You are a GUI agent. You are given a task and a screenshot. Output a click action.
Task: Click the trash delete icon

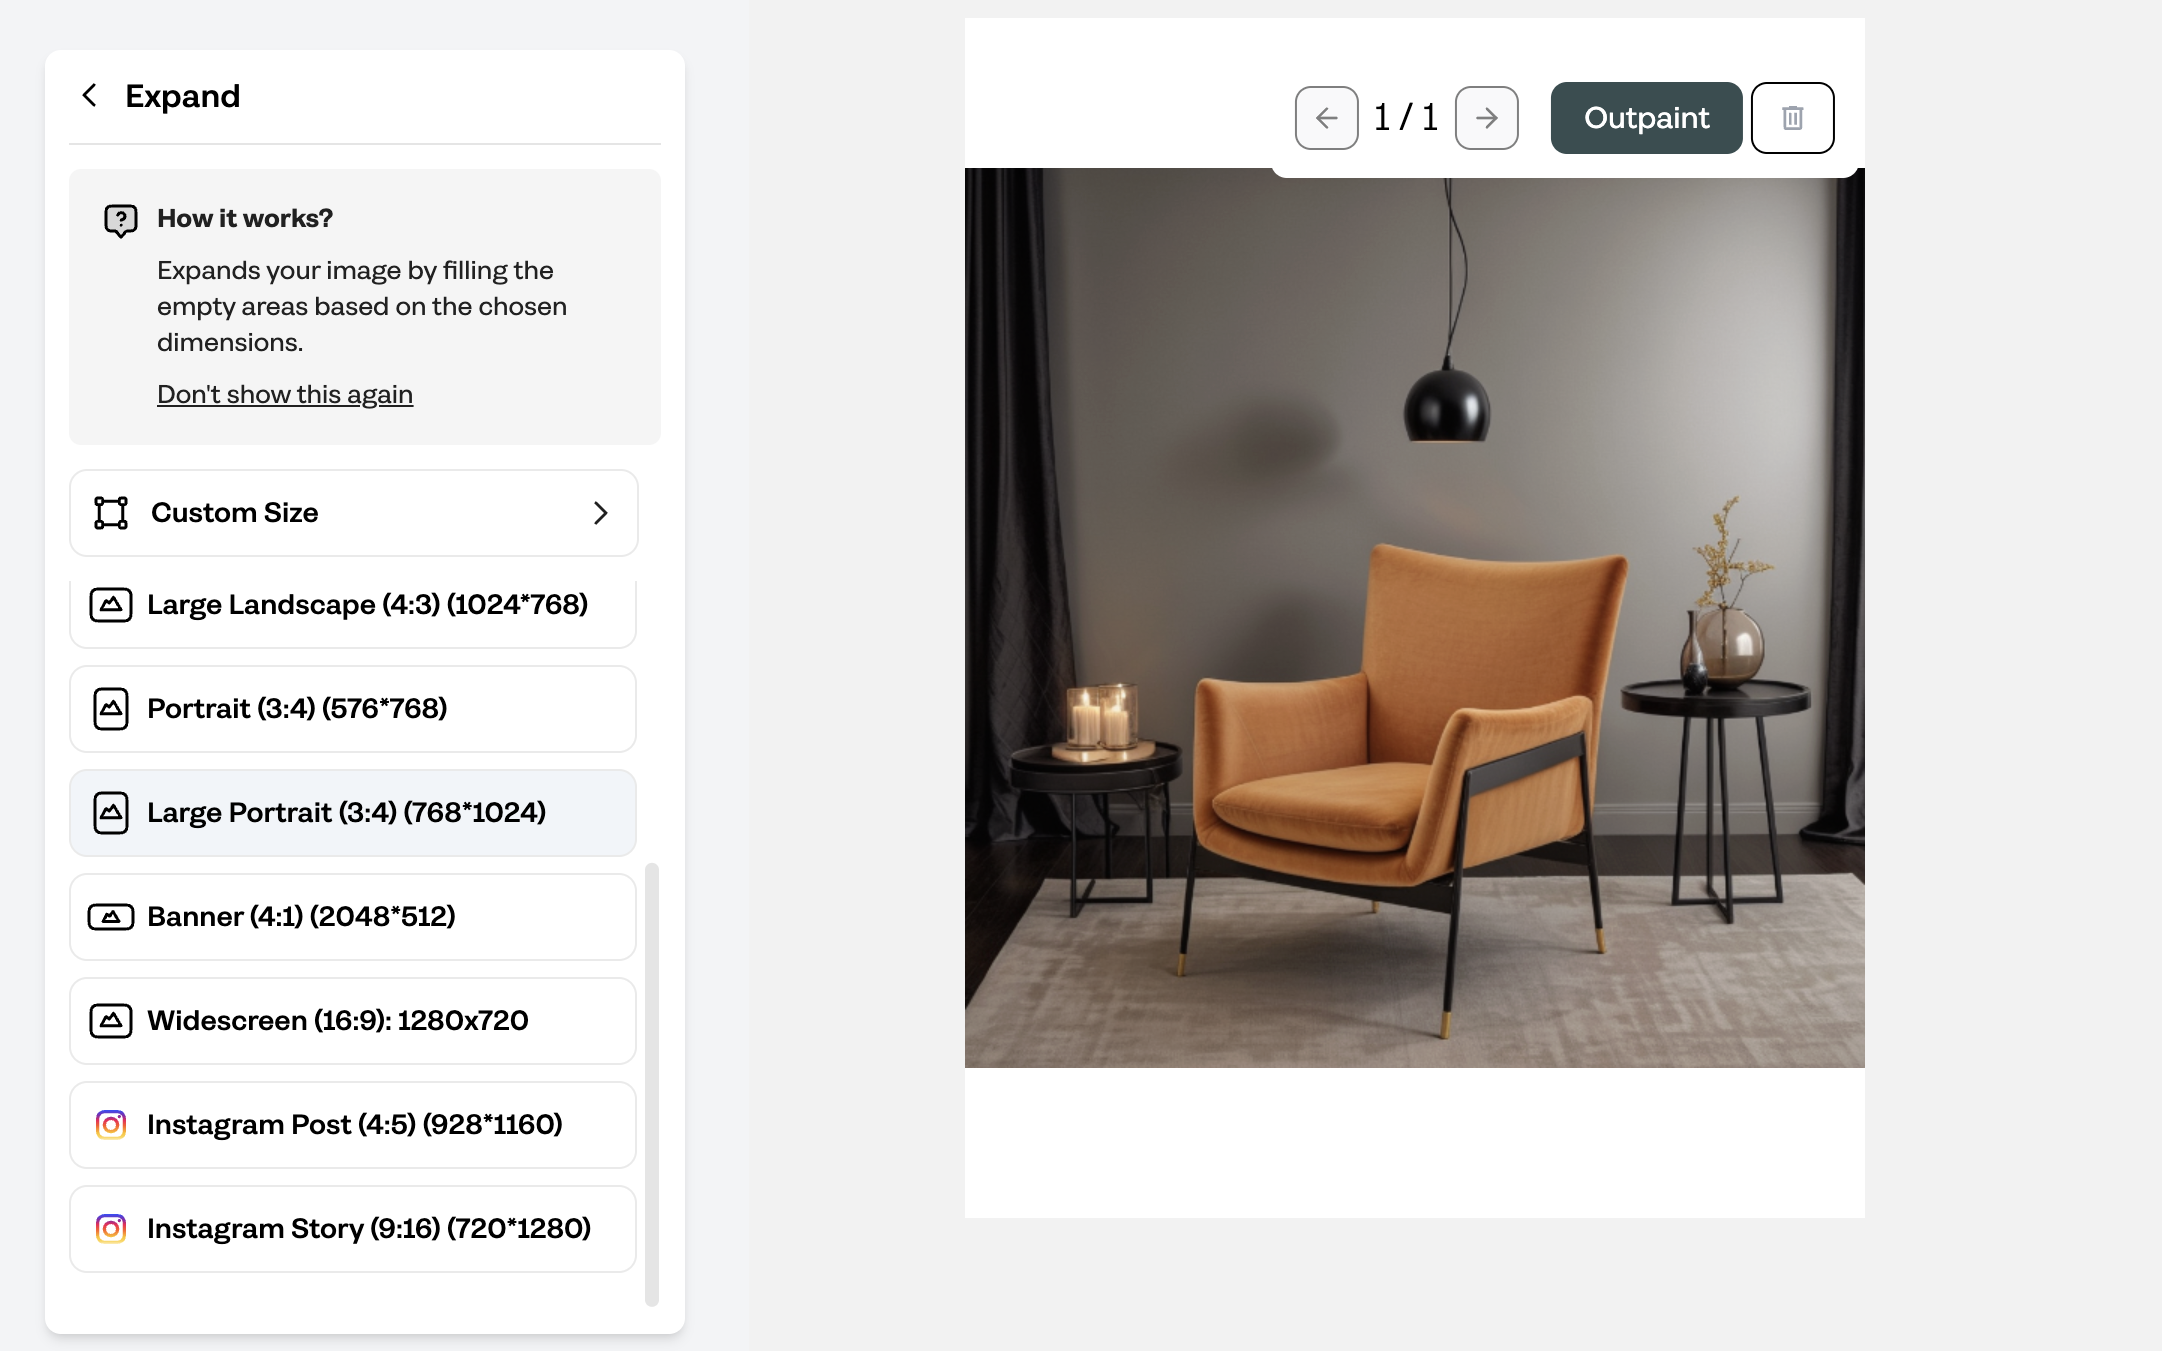pyautogui.click(x=1792, y=118)
